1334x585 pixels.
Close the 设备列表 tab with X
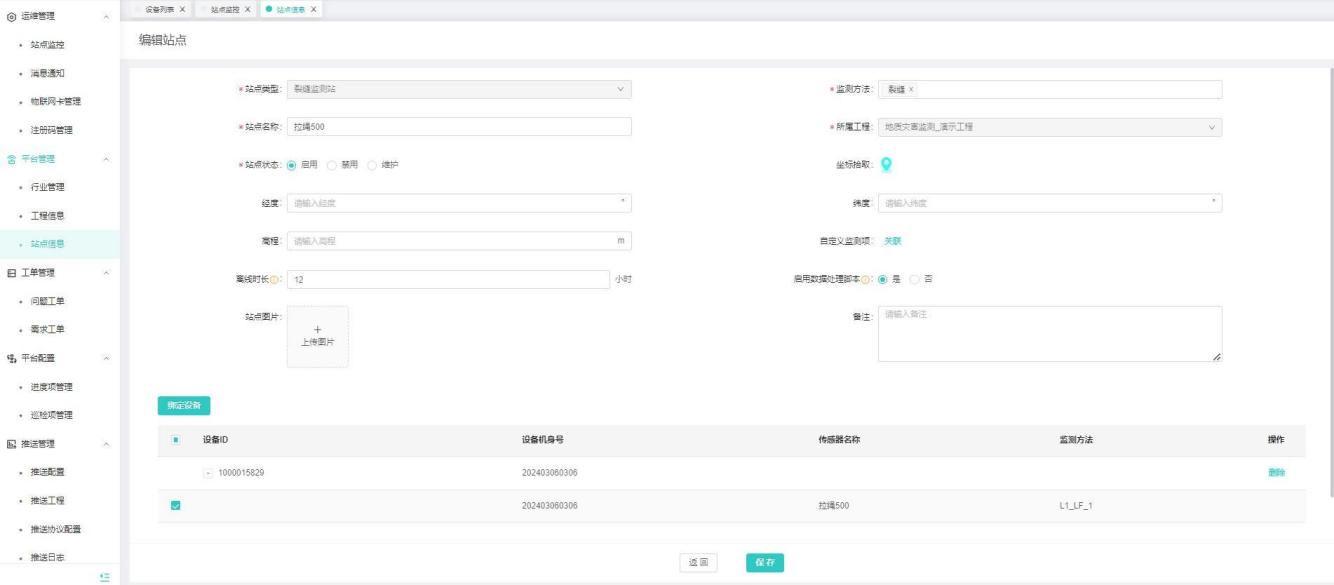point(181,9)
